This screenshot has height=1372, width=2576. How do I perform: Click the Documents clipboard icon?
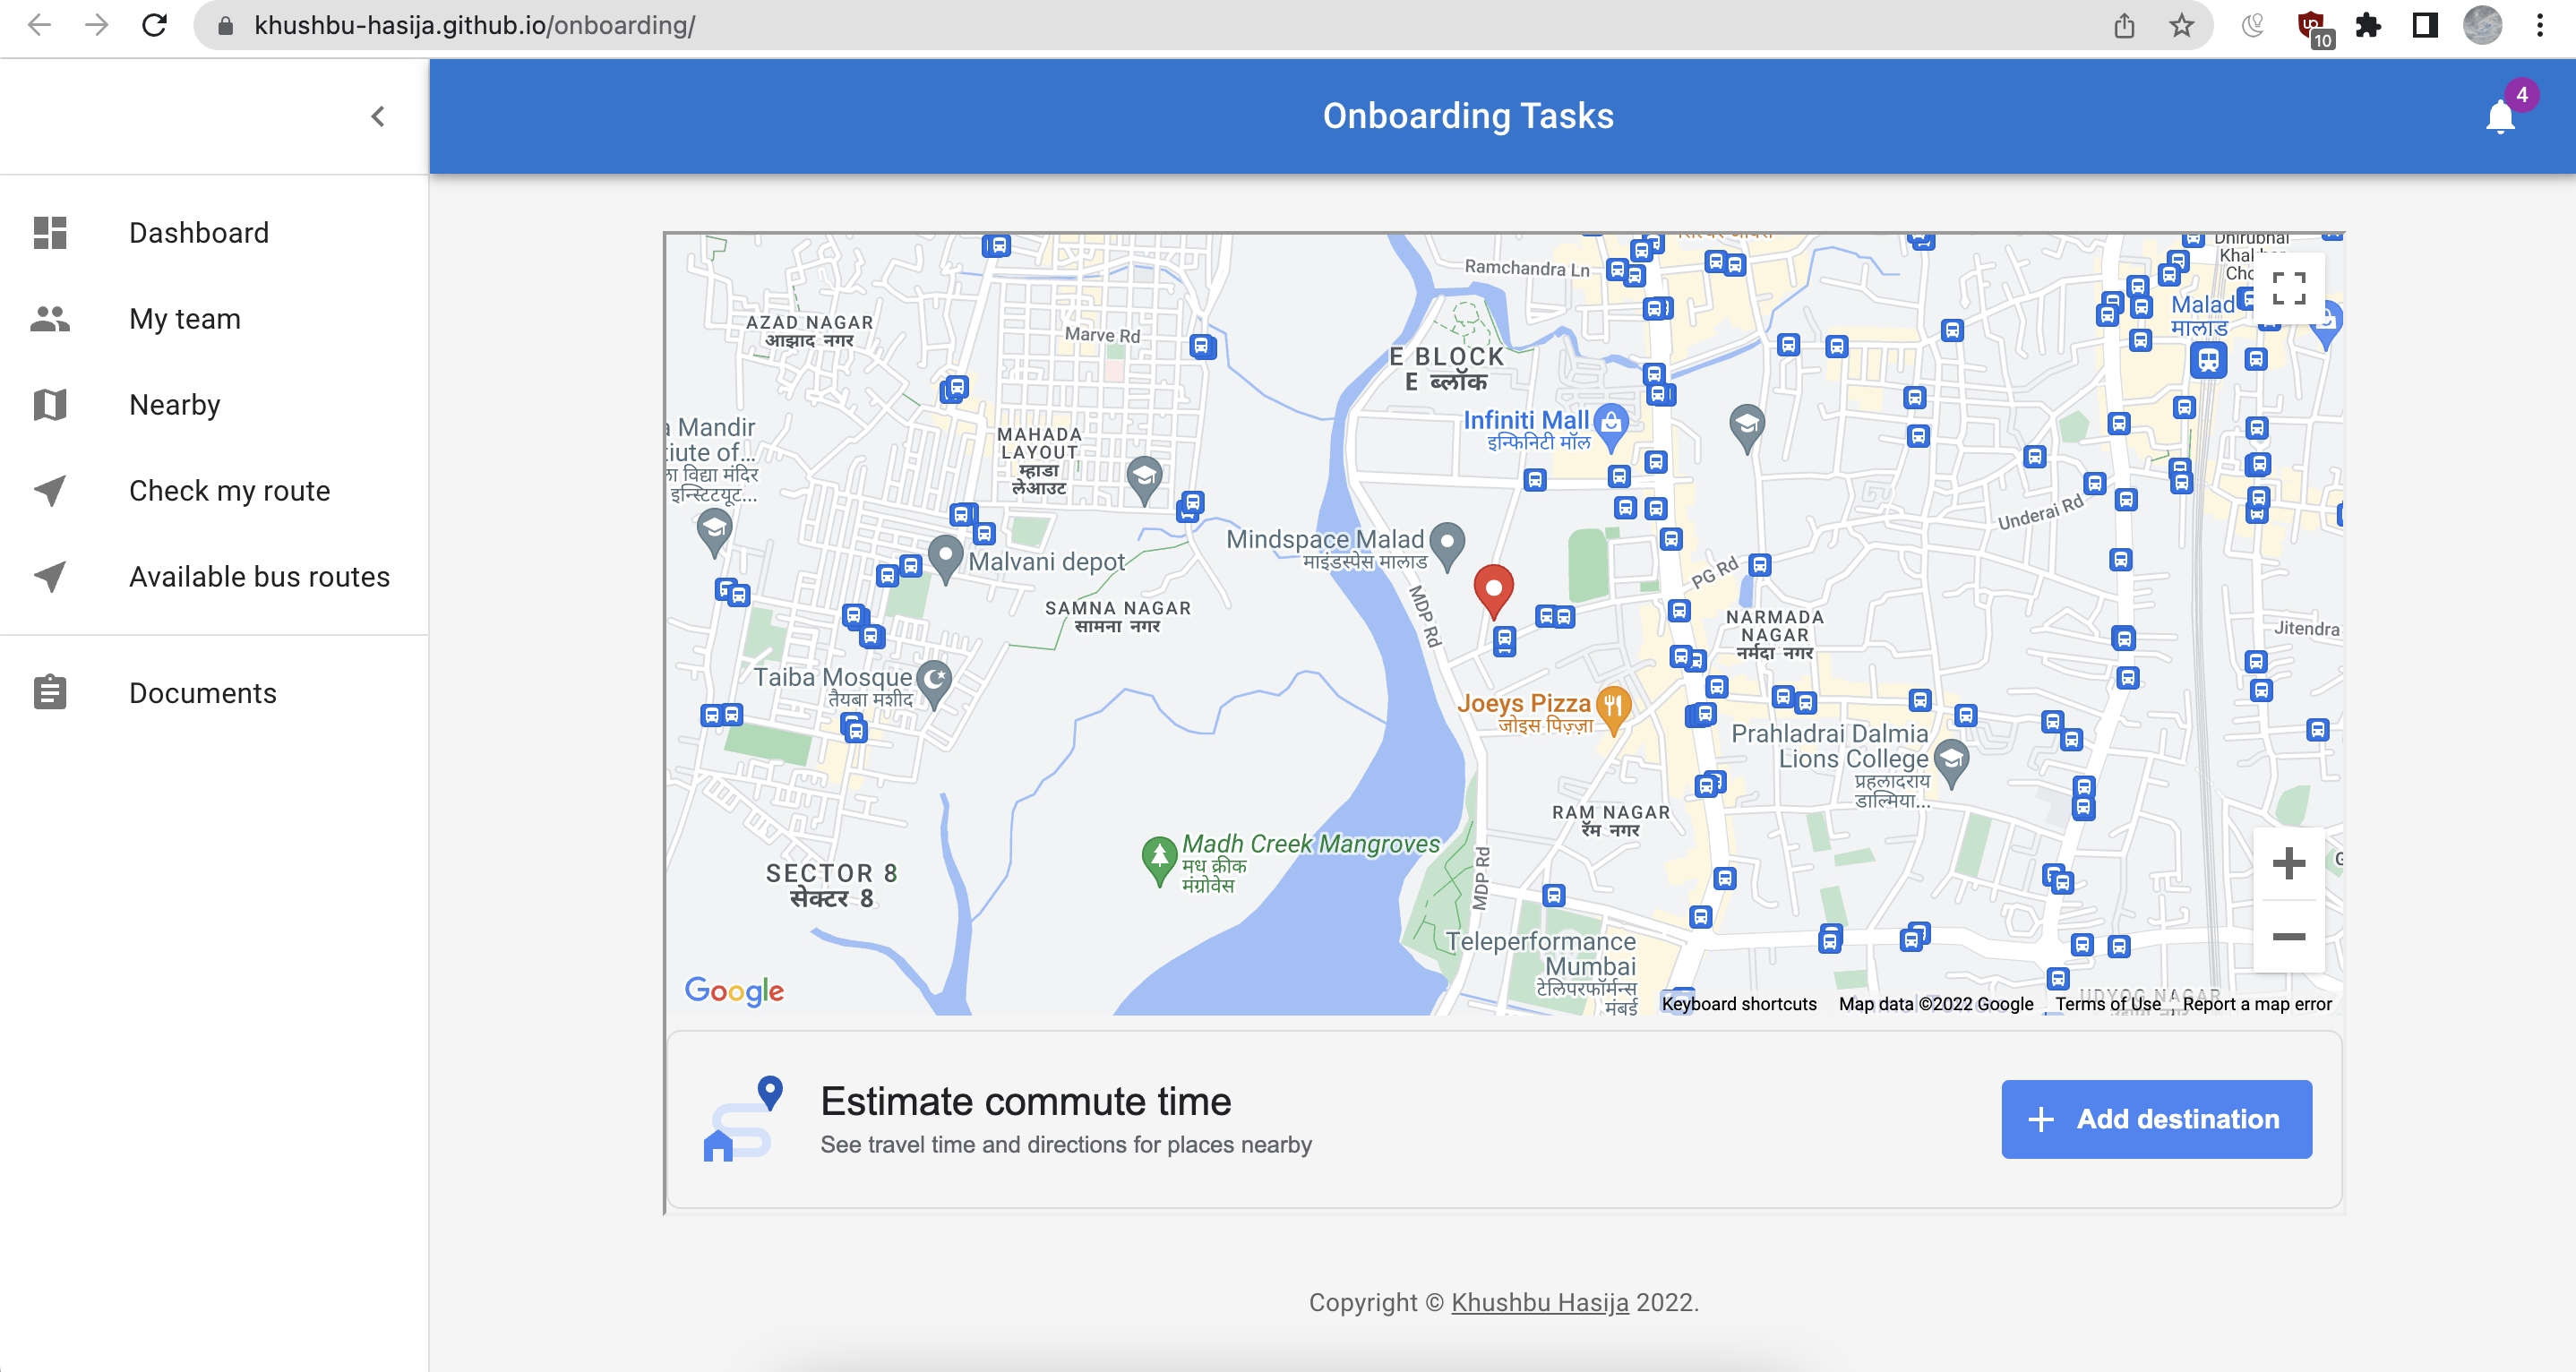pos(50,692)
